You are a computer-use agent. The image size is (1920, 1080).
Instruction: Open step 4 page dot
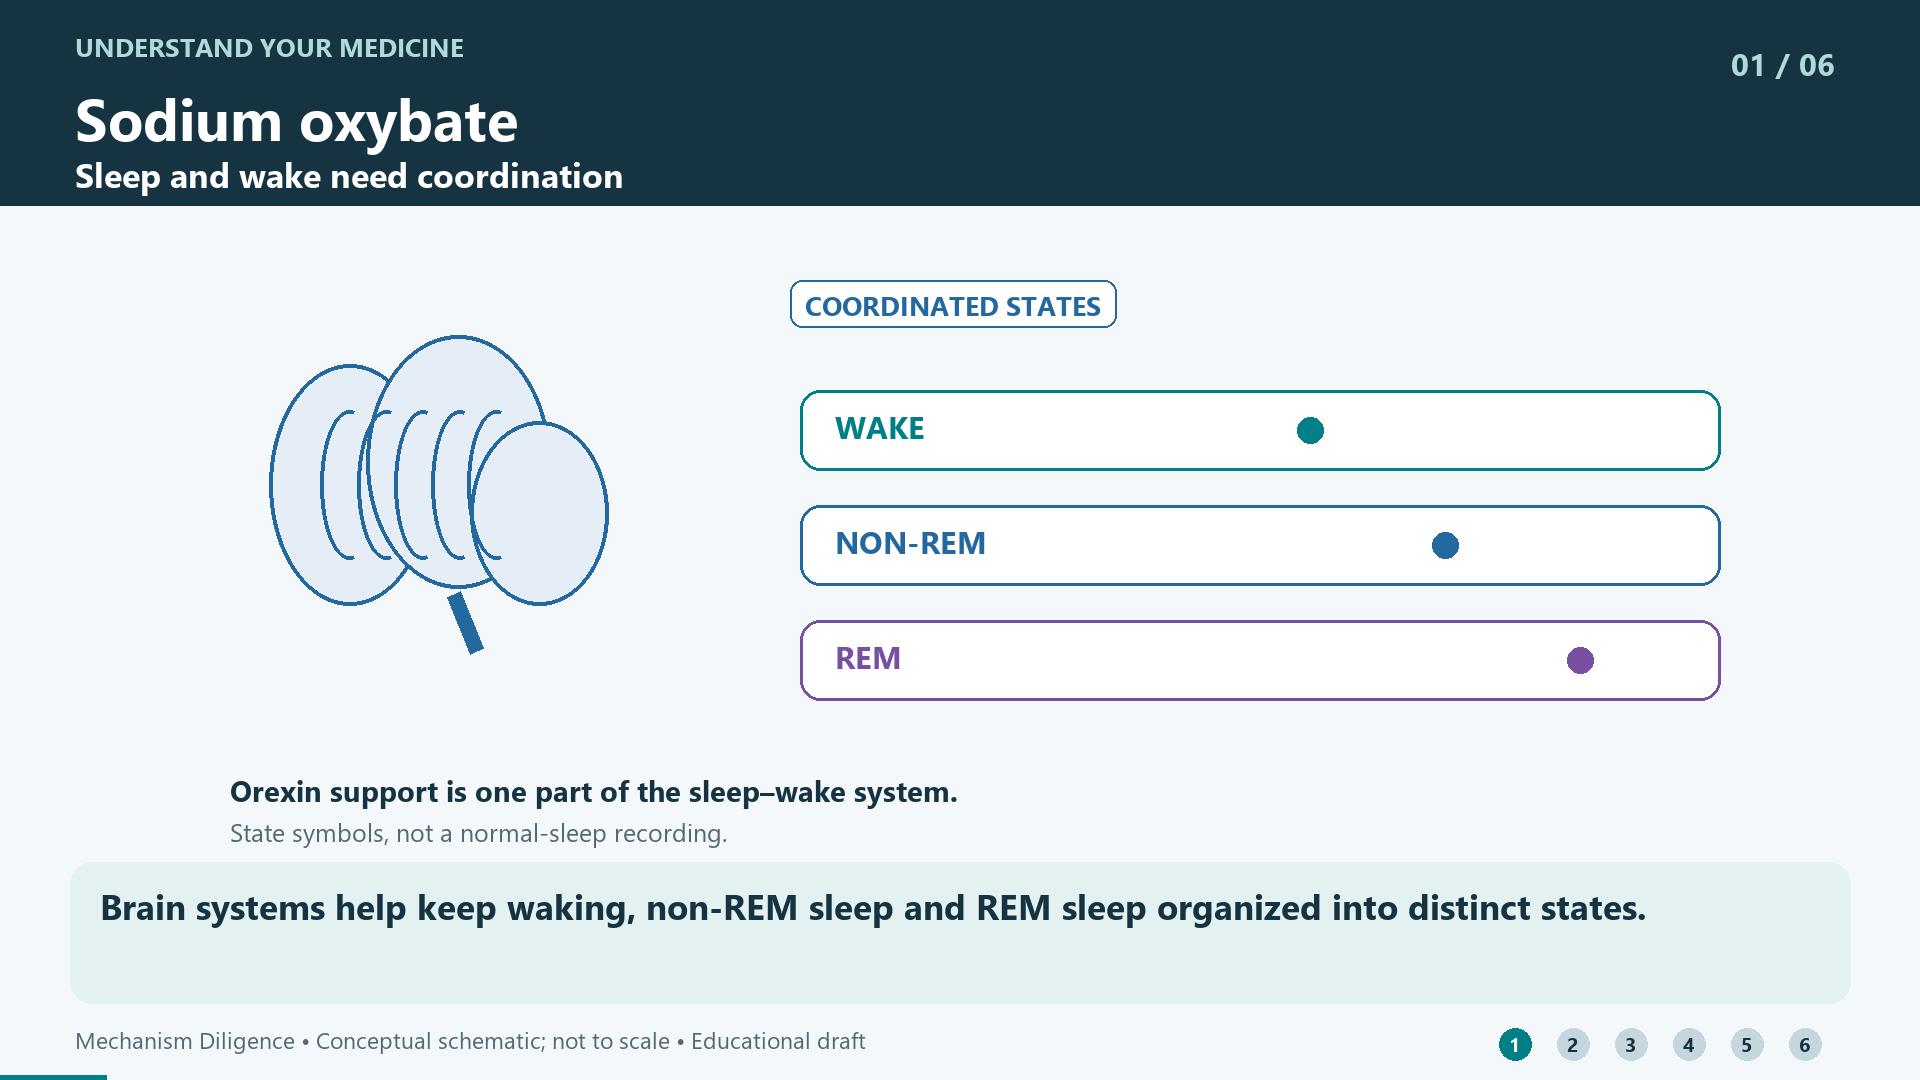tap(1689, 1045)
